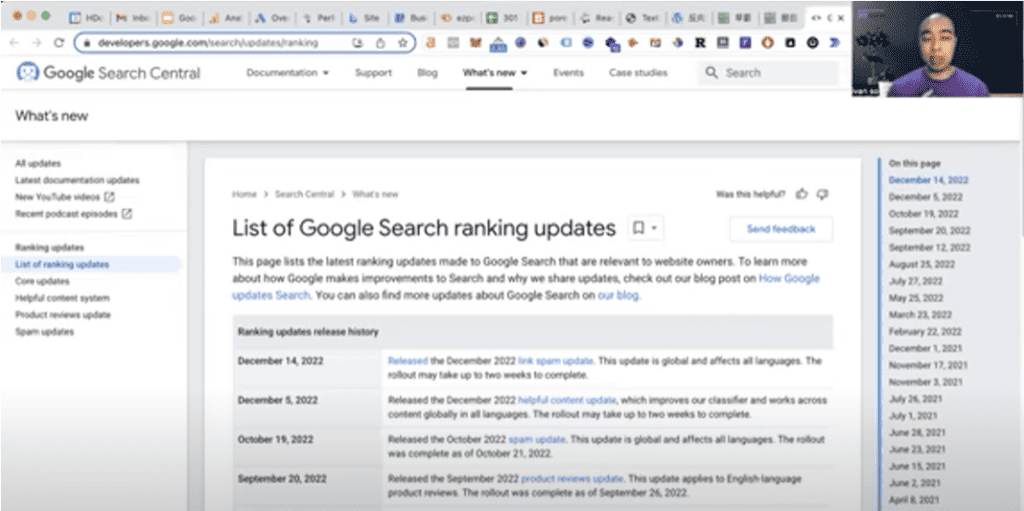Open the What's new dropdown menu
This screenshot has width=1024, height=511.
point(494,73)
